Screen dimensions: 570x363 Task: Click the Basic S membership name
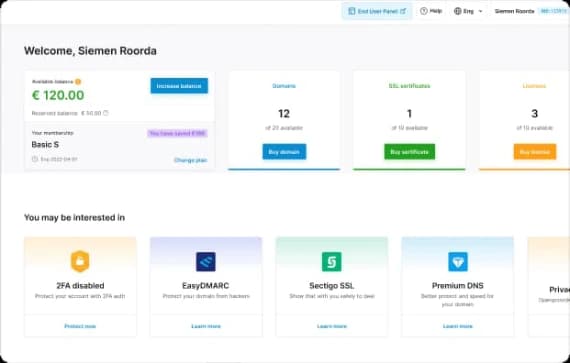click(45, 145)
